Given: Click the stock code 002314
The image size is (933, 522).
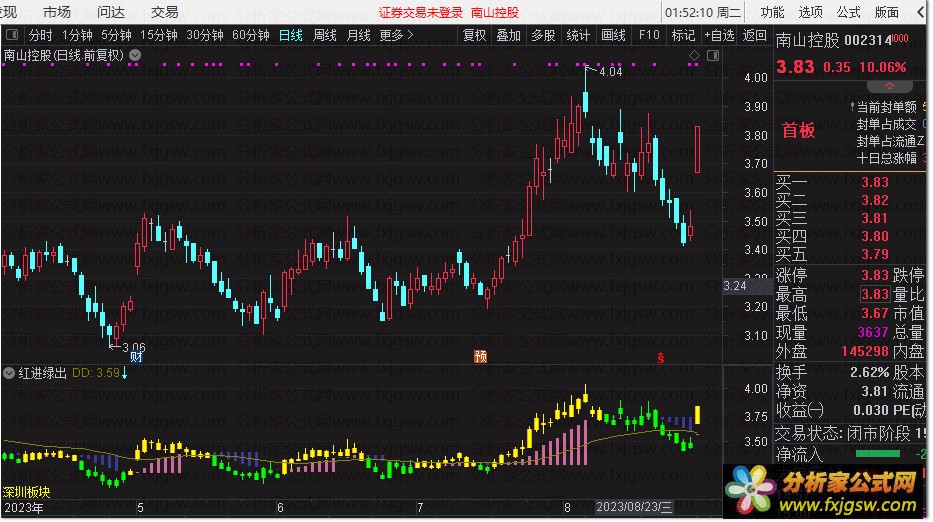Looking at the screenshot, I should 868,40.
